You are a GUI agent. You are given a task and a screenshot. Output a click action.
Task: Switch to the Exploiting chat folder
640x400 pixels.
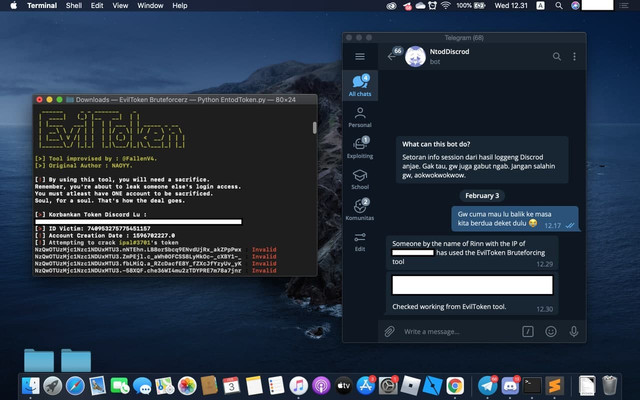[360, 148]
